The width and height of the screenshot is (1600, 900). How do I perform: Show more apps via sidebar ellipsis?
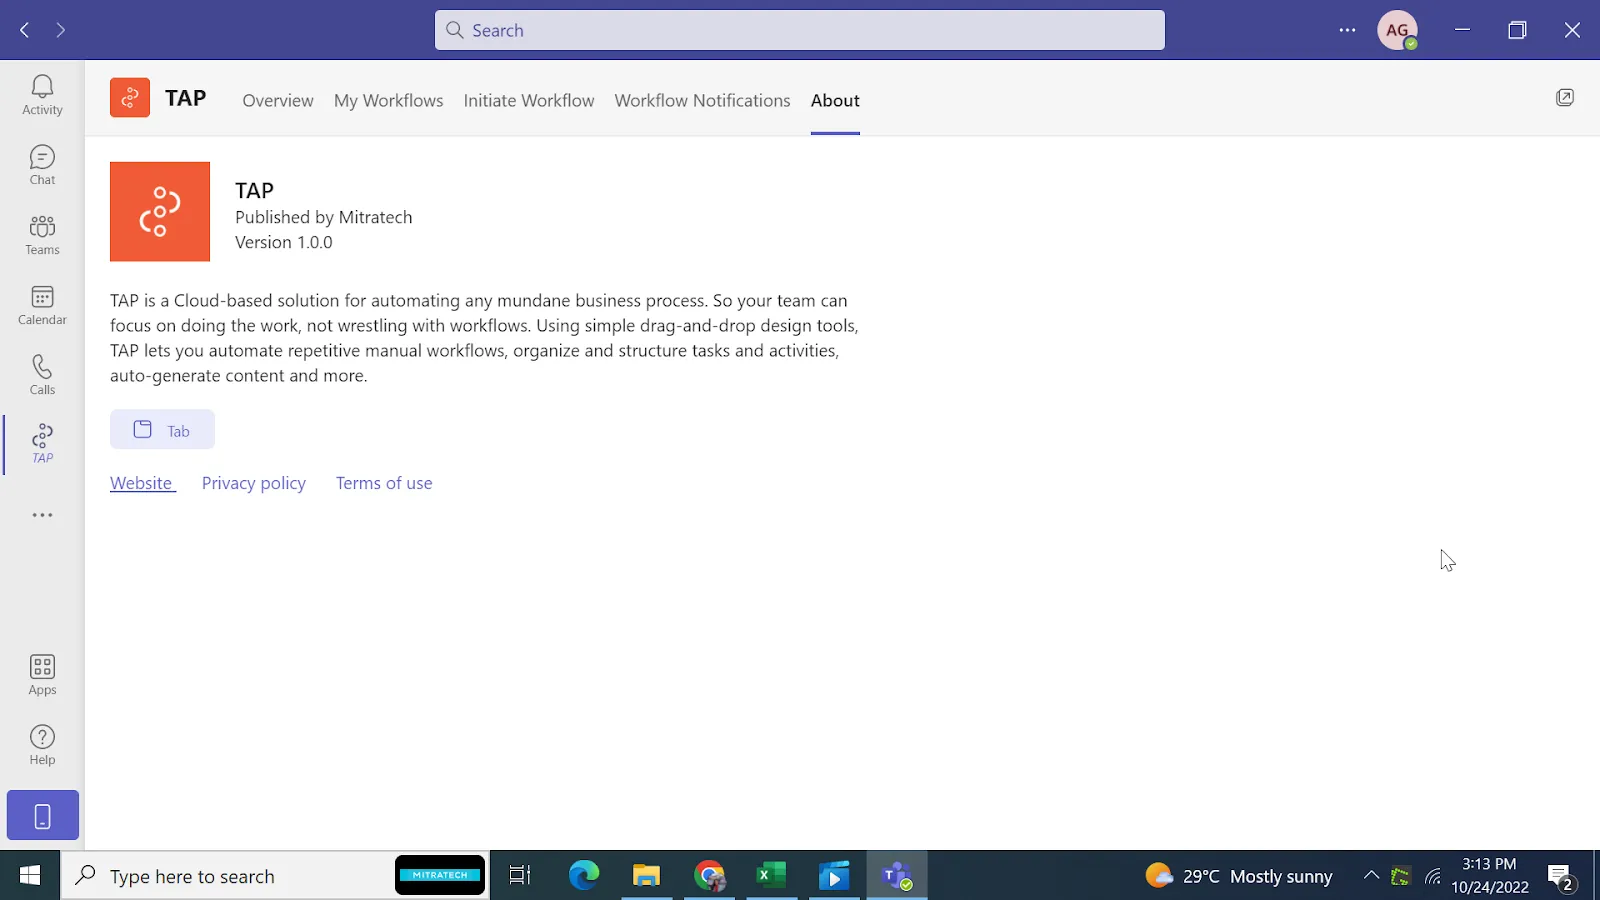click(42, 515)
